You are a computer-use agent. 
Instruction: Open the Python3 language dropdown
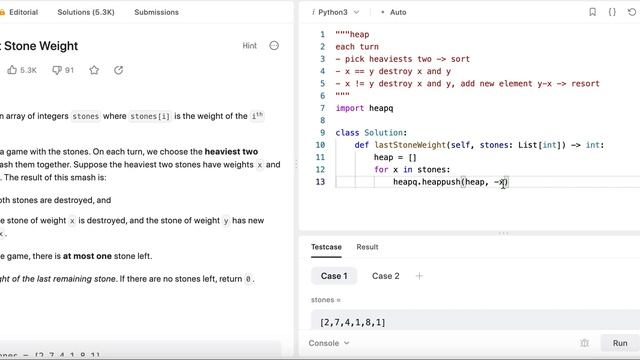pyautogui.click(x=336, y=12)
